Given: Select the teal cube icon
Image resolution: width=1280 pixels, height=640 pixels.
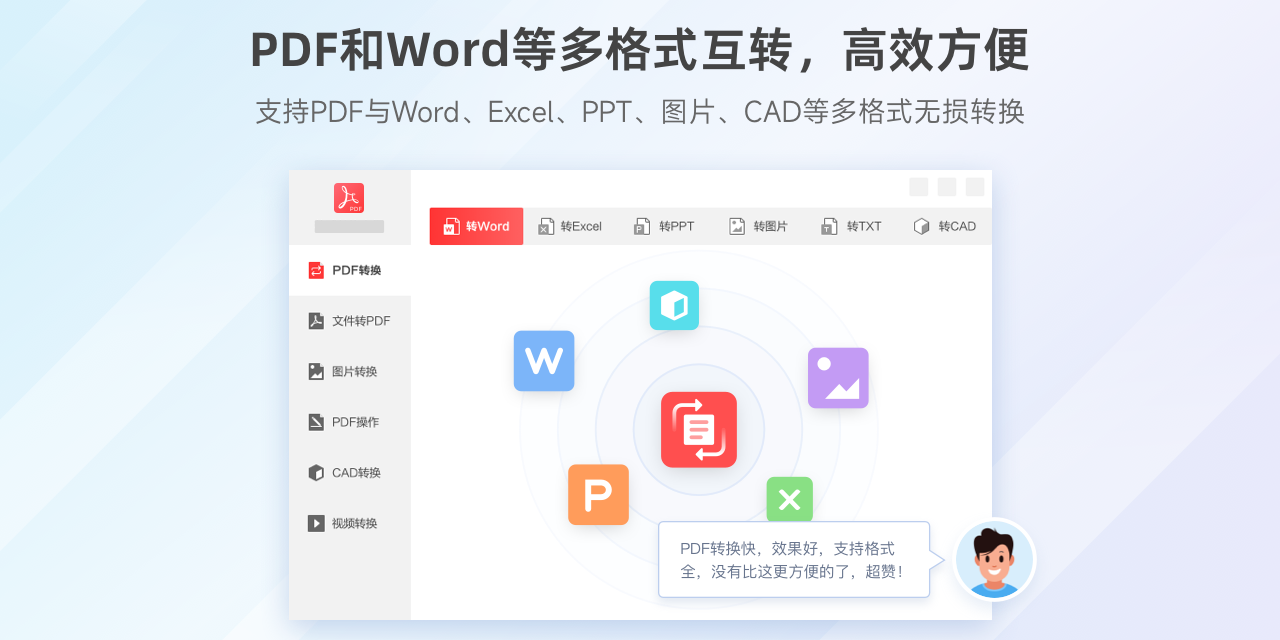Looking at the screenshot, I should coord(673,305).
